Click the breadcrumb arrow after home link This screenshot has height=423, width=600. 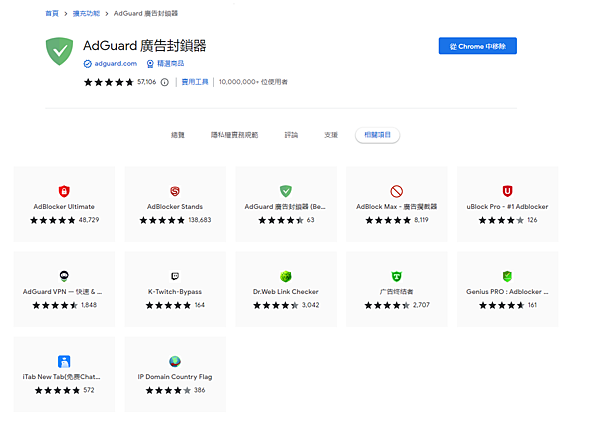[x=66, y=14]
